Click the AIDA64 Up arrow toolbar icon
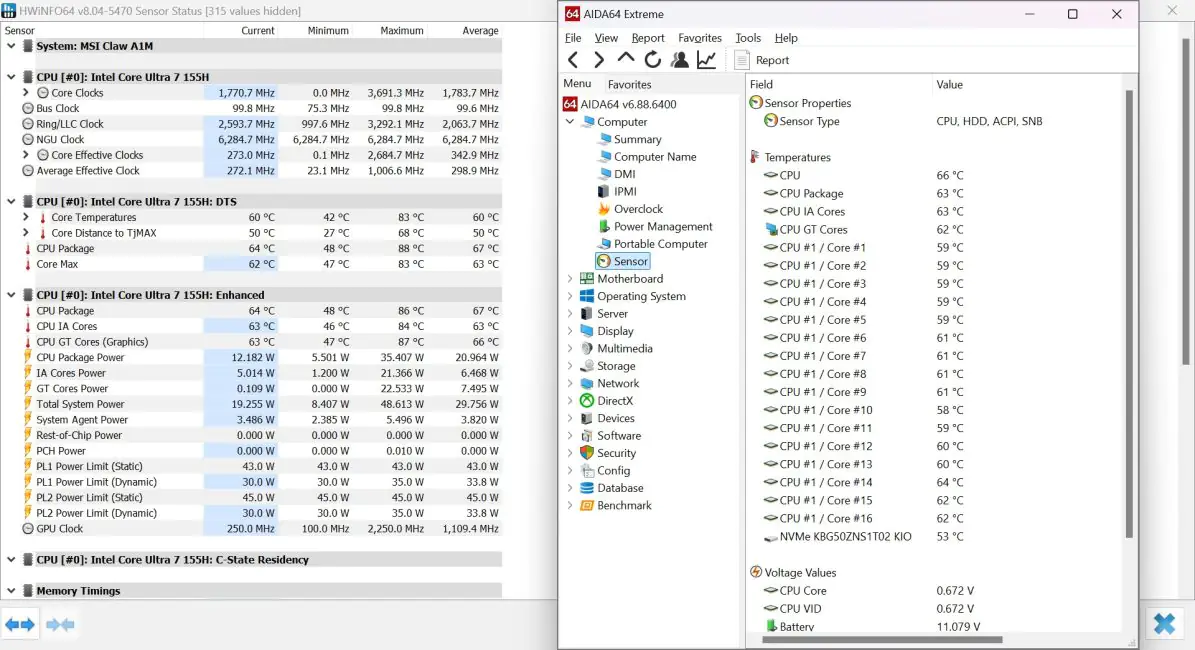 [x=626, y=59]
